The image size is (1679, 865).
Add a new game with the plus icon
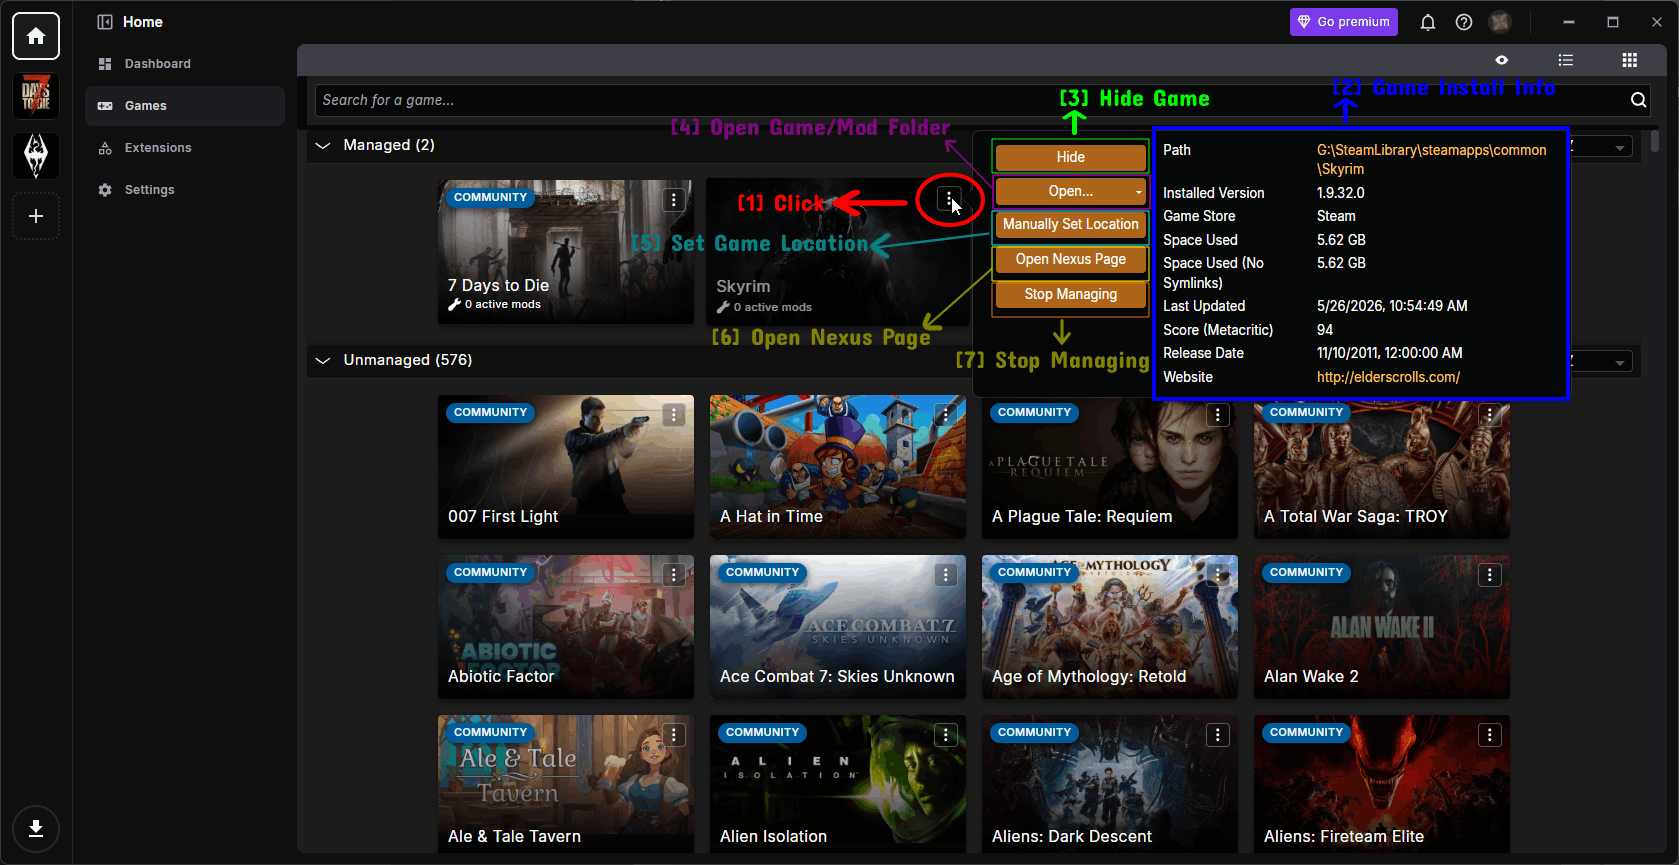click(x=36, y=216)
